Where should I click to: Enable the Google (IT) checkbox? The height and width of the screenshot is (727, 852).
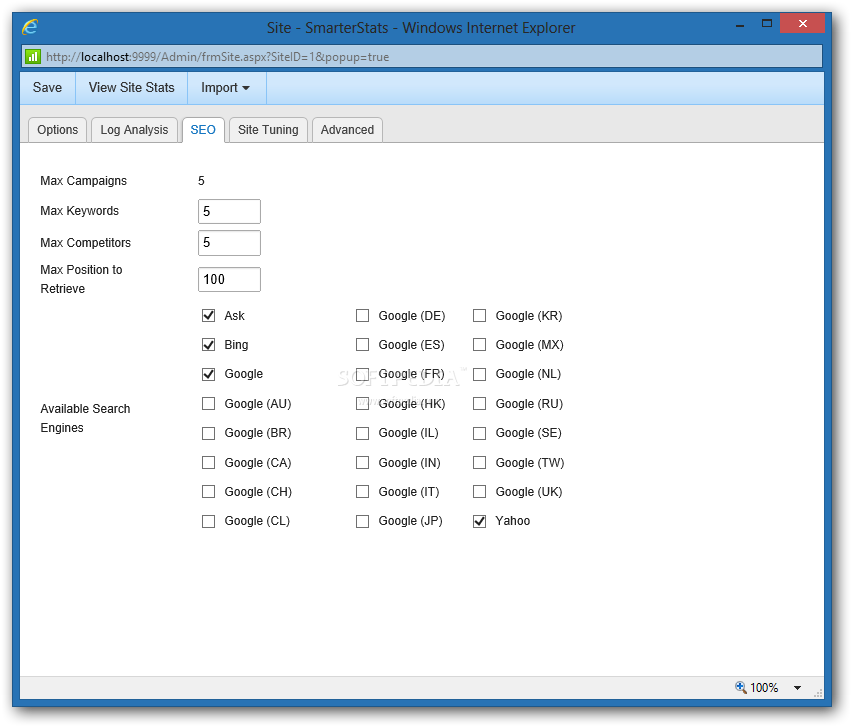pyautogui.click(x=362, y=492)
